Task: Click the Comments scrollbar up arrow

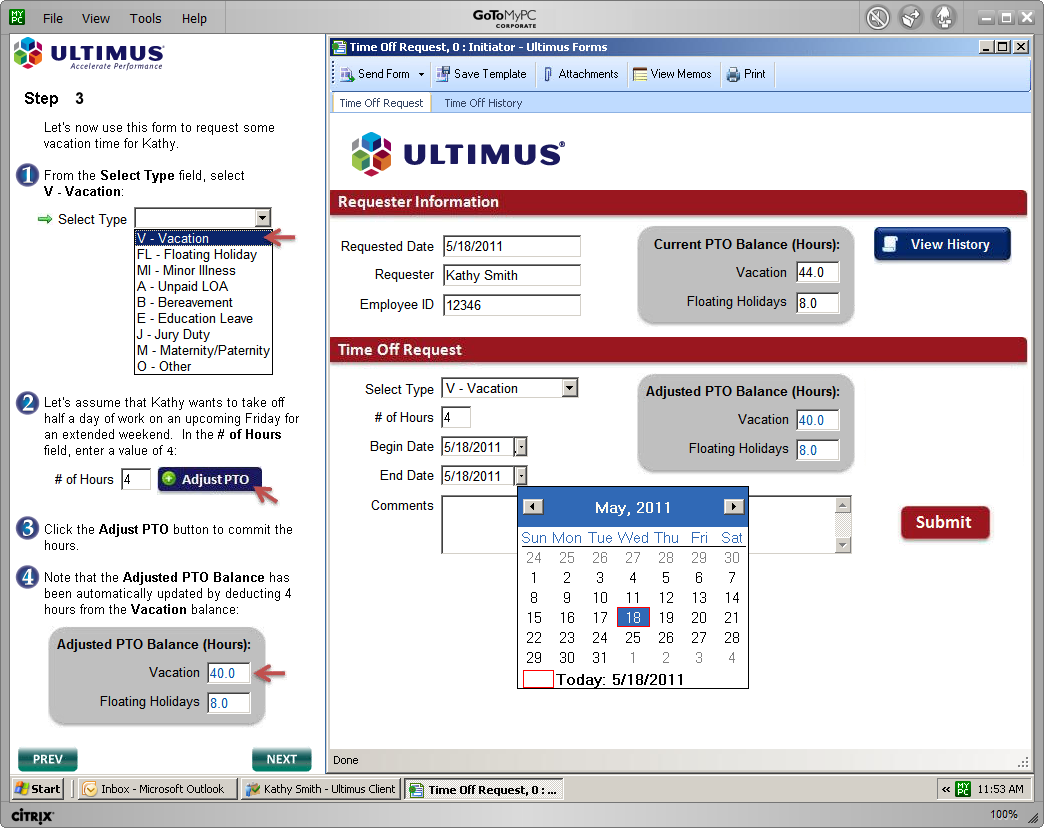Action: point(843,505)
